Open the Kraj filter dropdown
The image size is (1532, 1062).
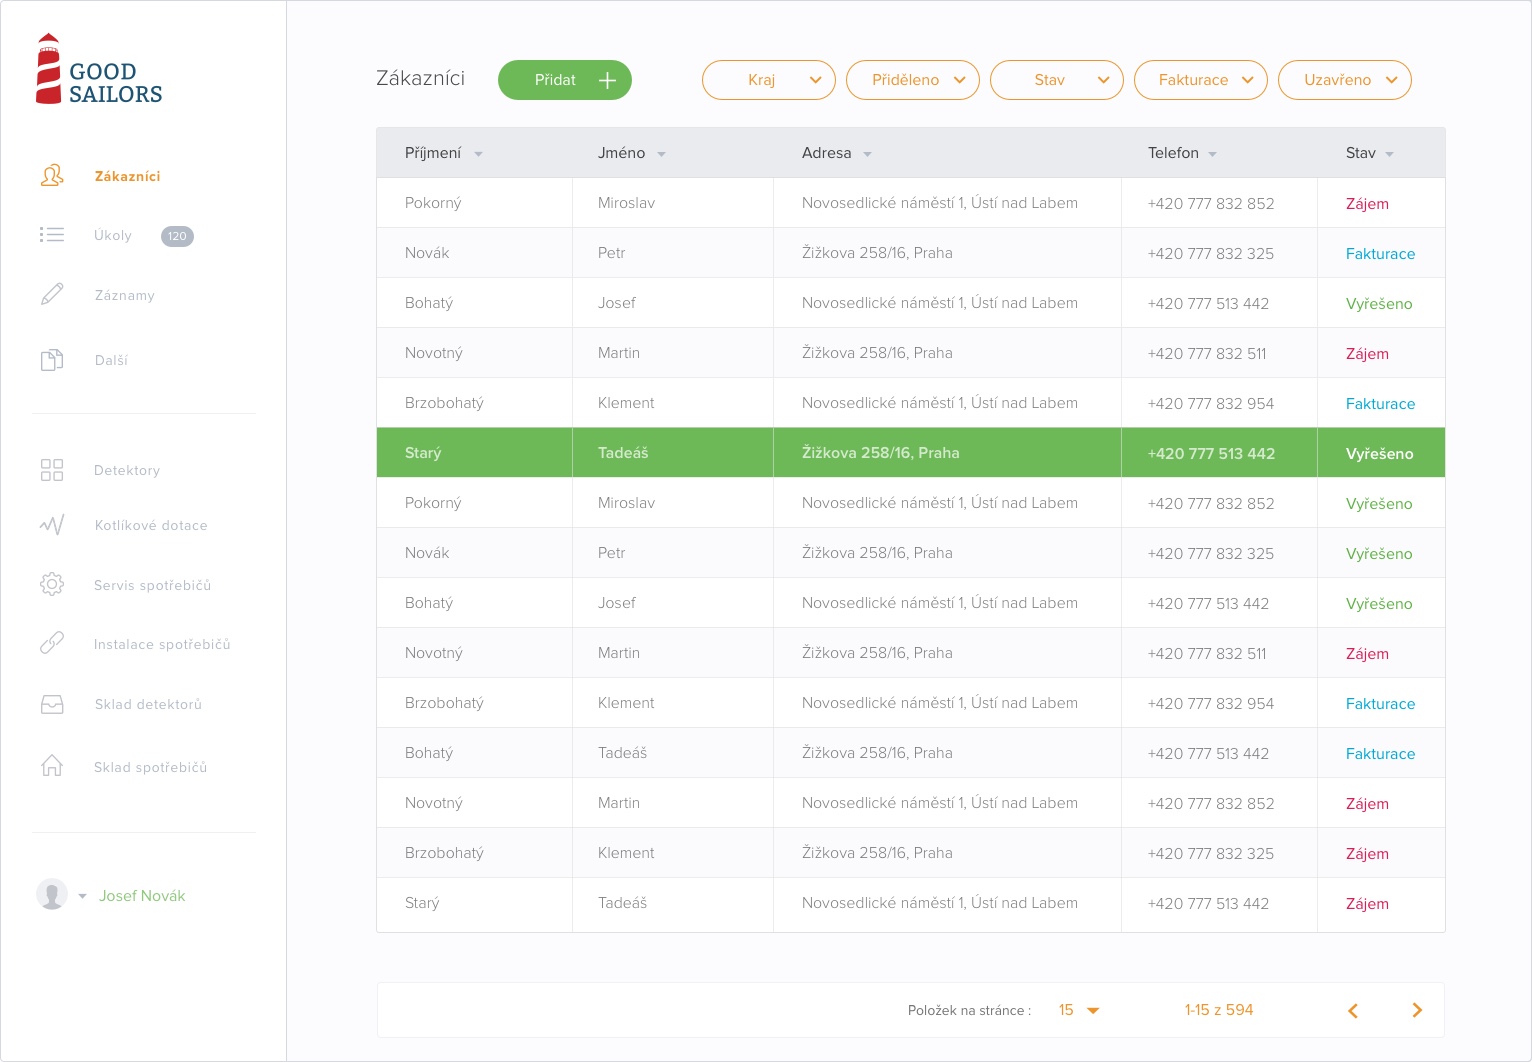click(x=769, y=80)
